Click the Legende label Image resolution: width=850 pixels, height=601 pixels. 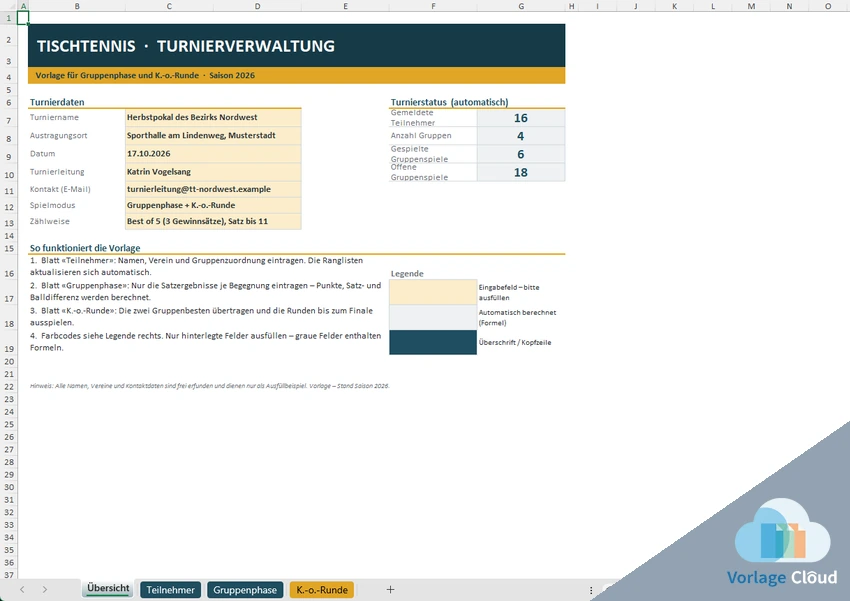tap(407, 274)
